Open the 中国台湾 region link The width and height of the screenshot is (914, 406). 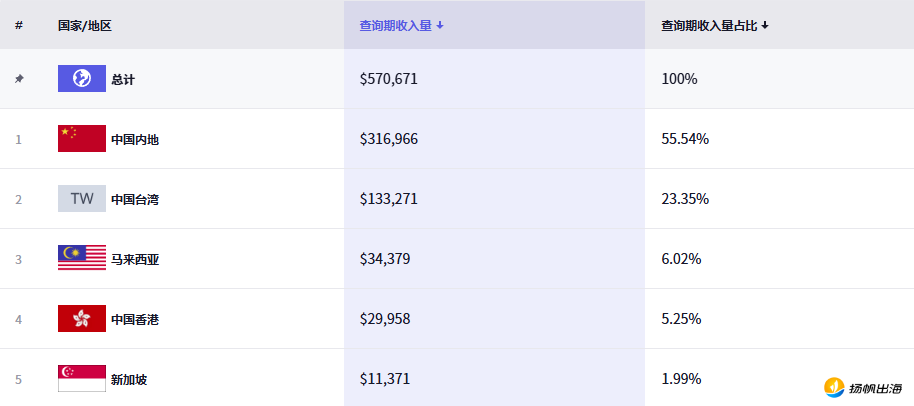pyautogui.click(x=135, y=199)
